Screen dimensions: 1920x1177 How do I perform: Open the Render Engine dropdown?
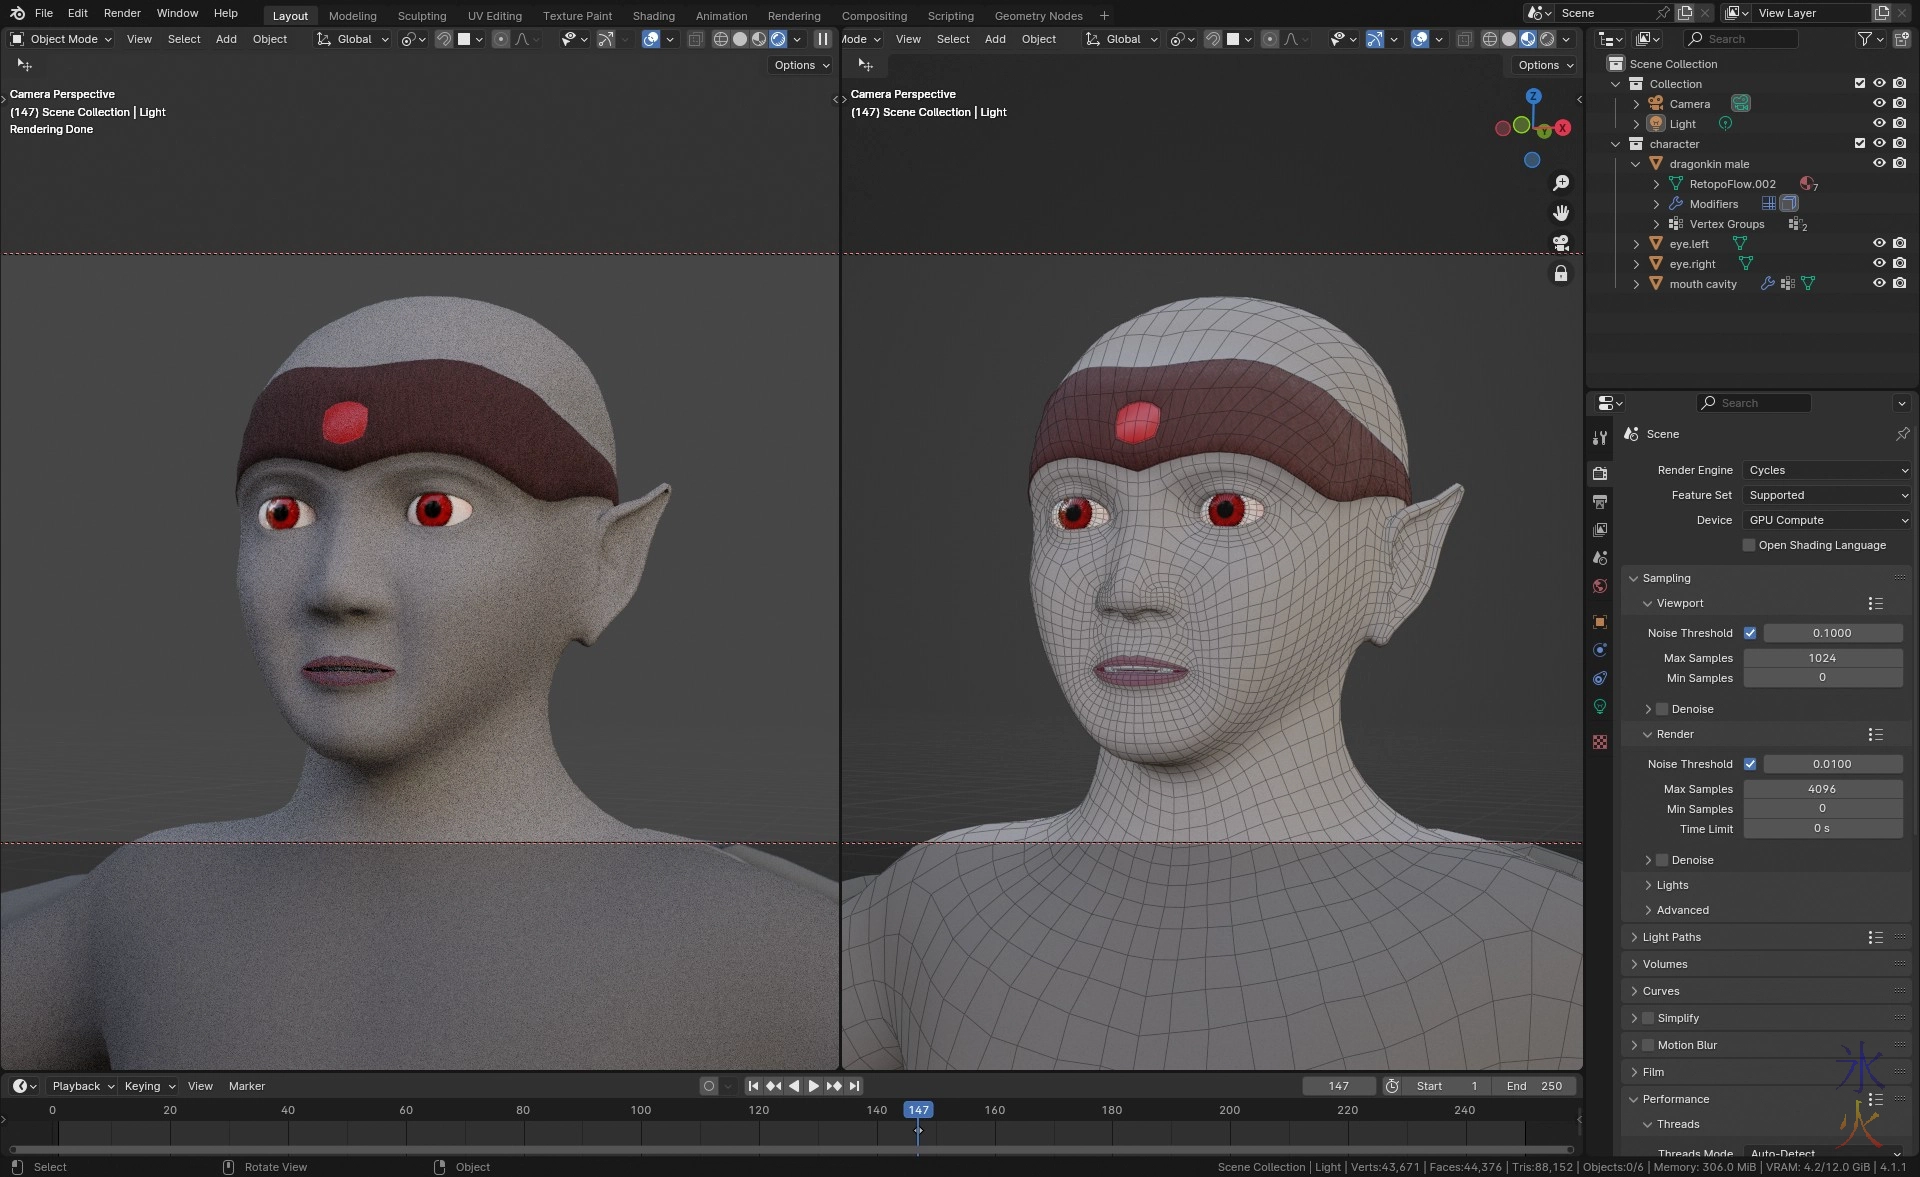point(1827,470)
